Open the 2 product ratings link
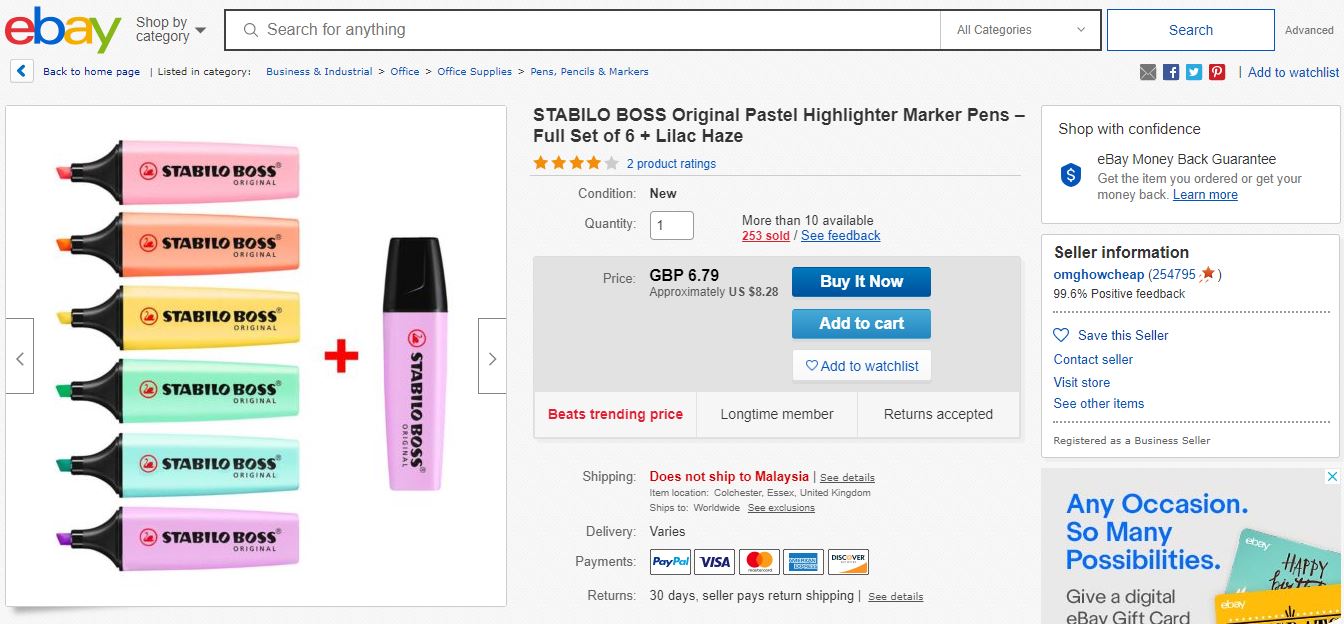 pyautogui.click(x=671, y=164)
